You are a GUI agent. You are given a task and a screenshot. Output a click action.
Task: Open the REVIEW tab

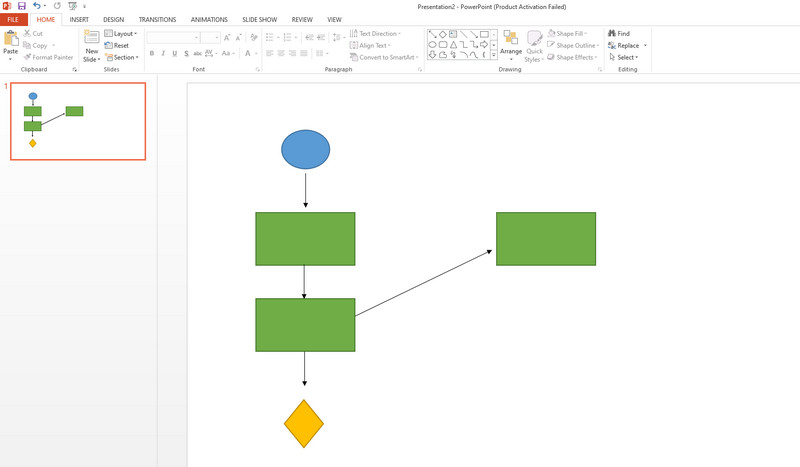point(302,19)
